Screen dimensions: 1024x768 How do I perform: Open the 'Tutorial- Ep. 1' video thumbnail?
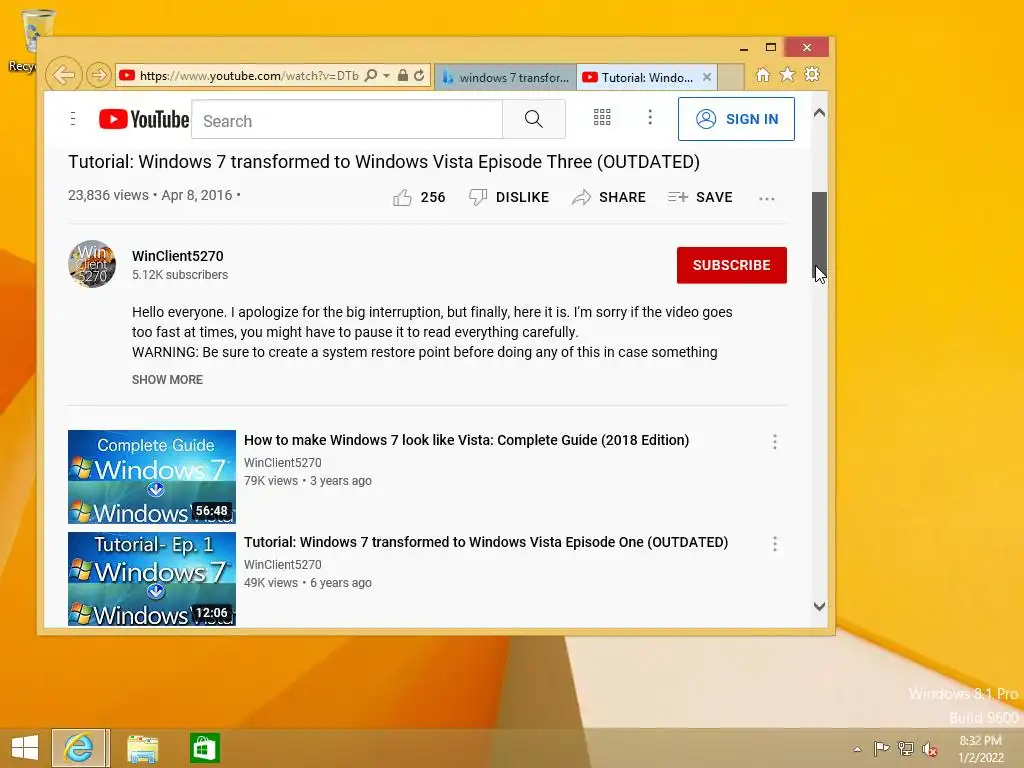point(152,579)
